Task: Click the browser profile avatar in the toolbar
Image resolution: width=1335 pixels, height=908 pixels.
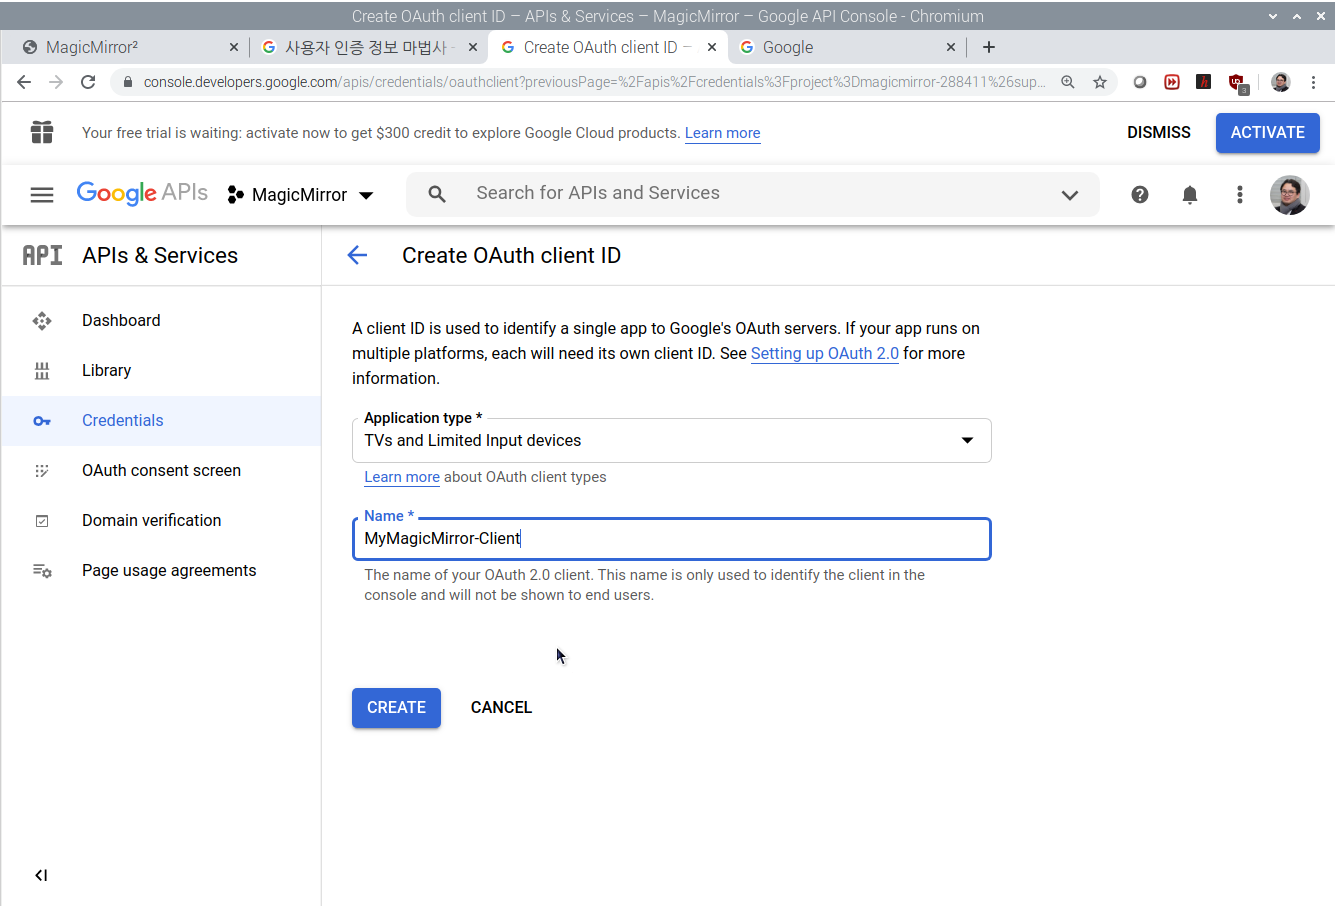Action: tap(1281, 82)
